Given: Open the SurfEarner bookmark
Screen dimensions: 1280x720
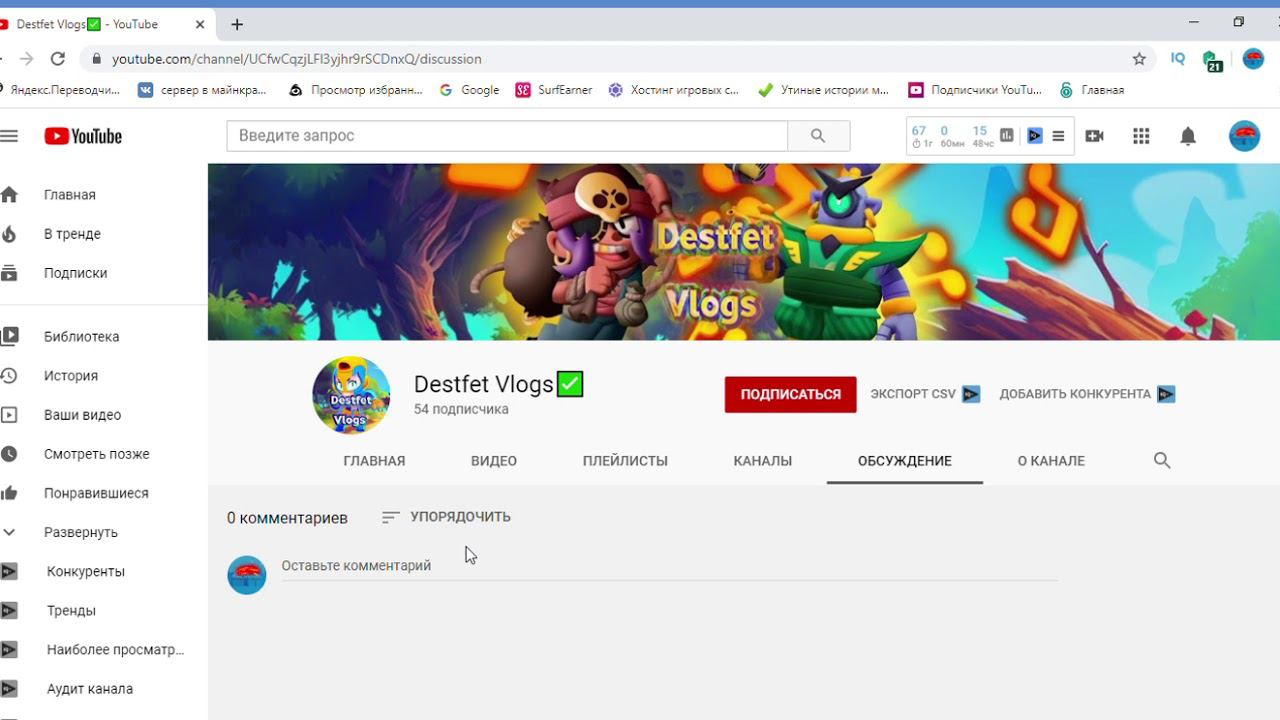Looking at the screenshot, I should click(554, 90).
